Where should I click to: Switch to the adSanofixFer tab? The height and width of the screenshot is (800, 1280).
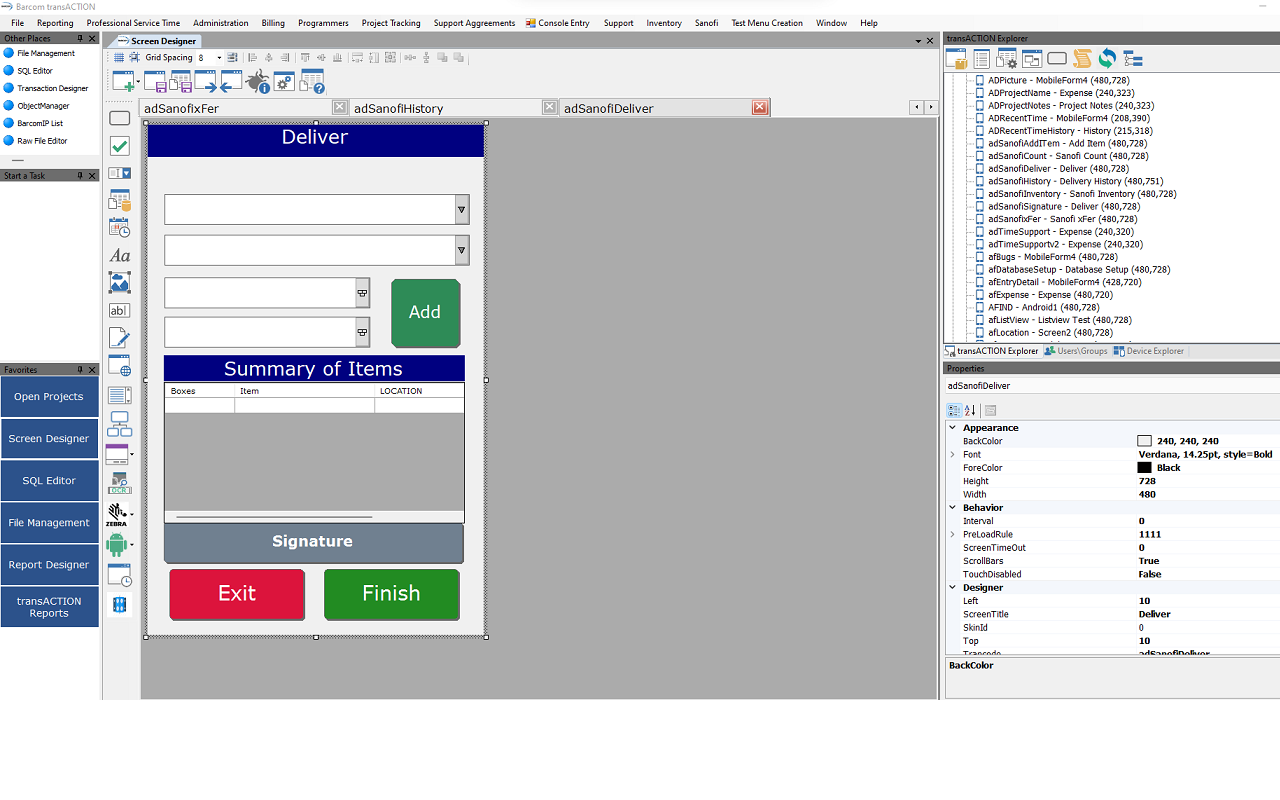(x=181, y=108)
